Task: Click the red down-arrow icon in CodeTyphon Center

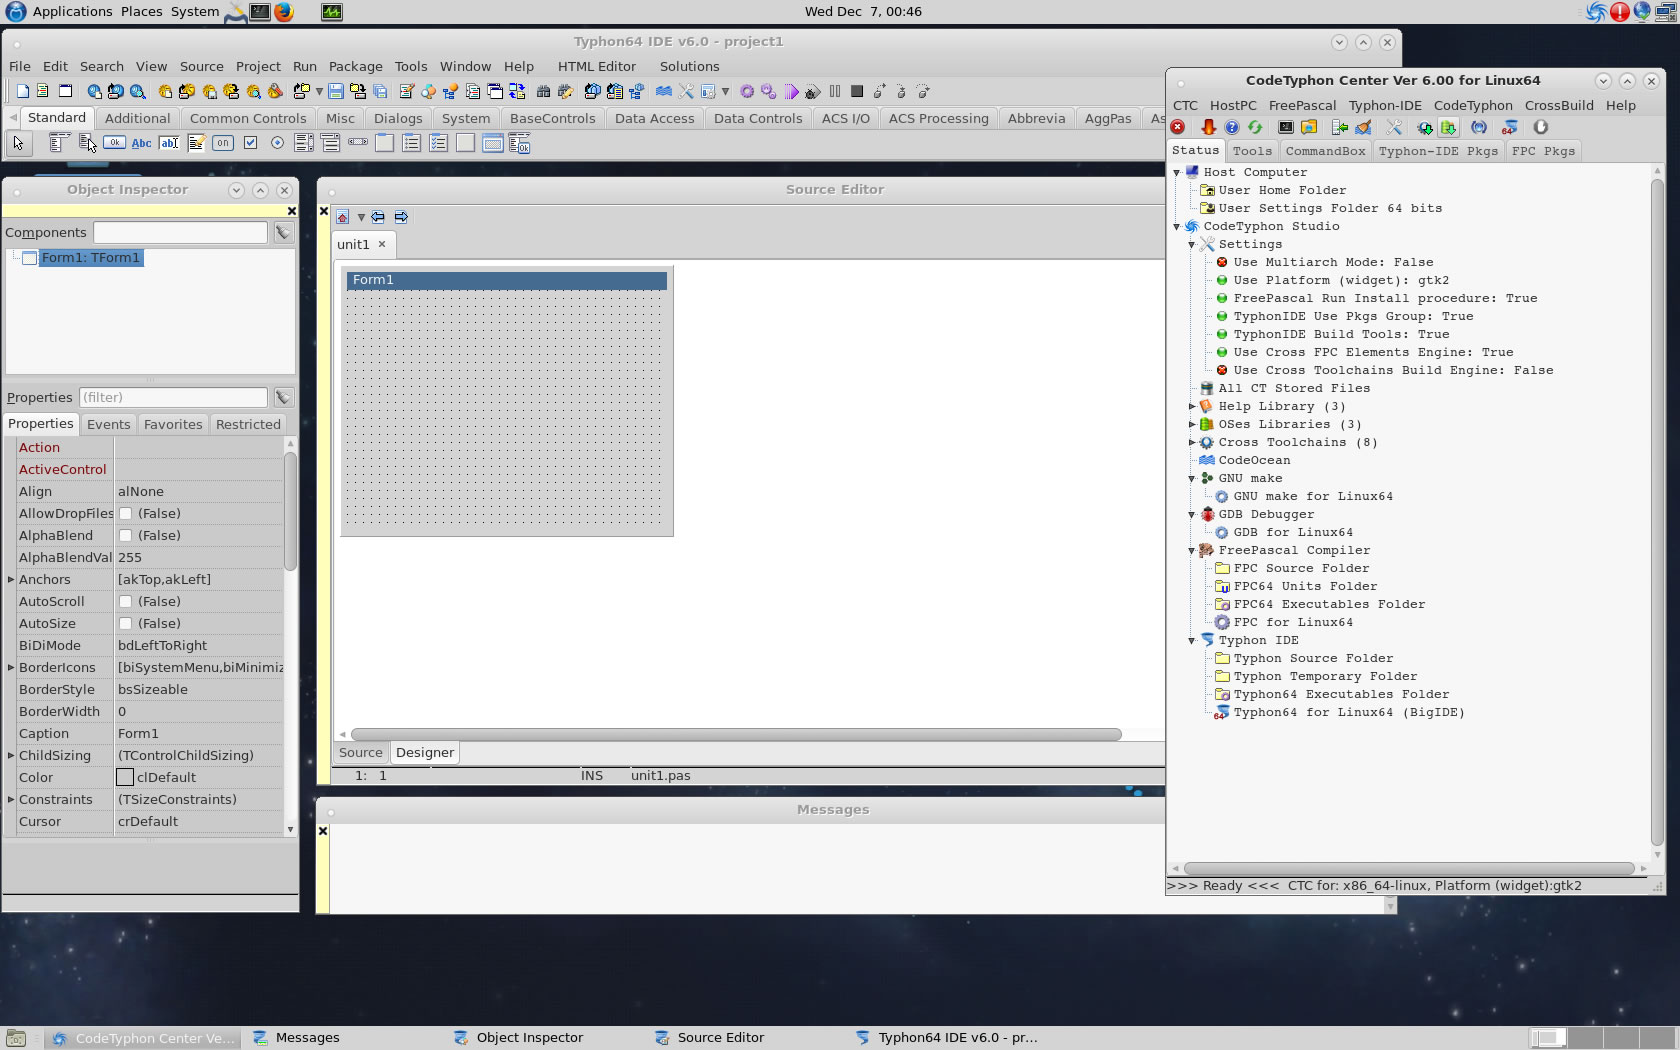Action: click(1208, 127)
